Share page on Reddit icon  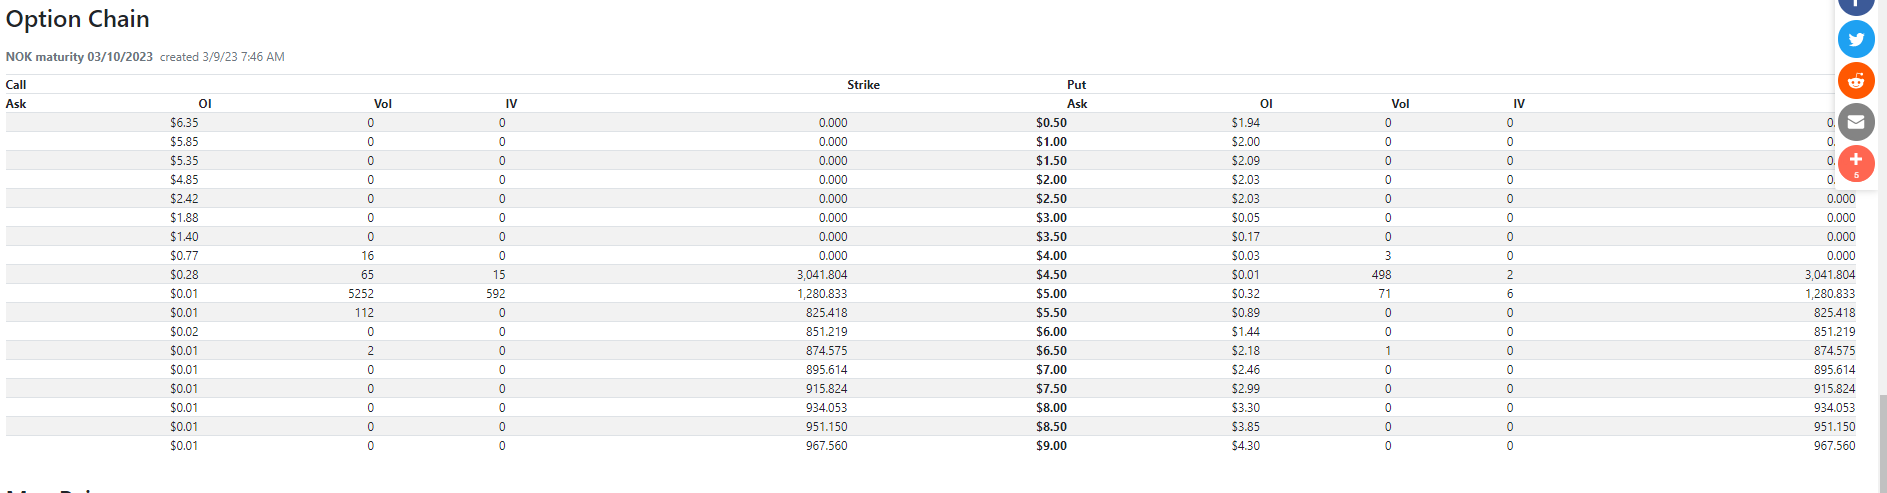[x=1856, y=81]
